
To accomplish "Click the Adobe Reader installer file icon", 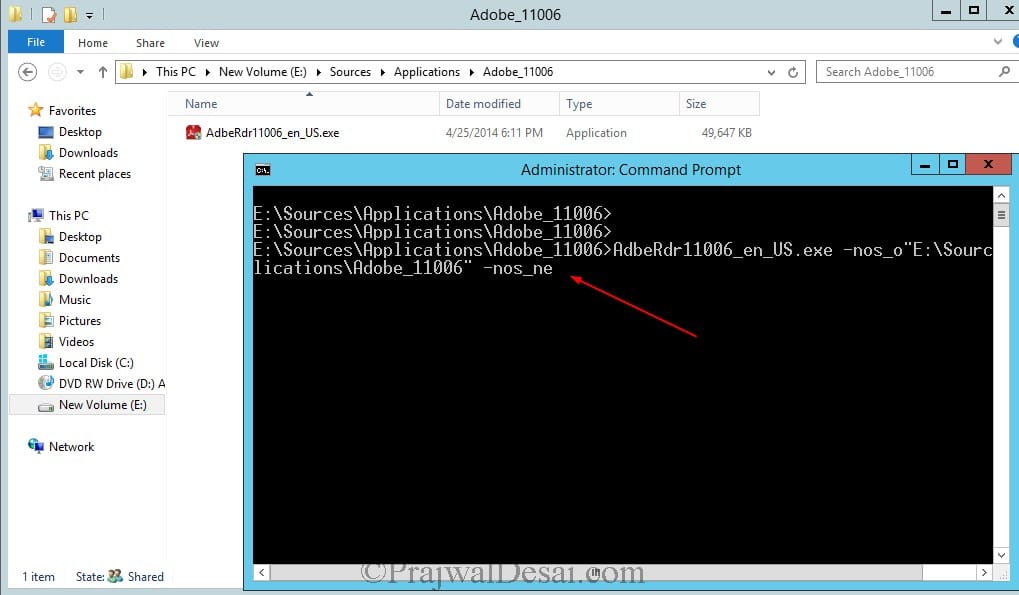I will (x=193, y=133).
